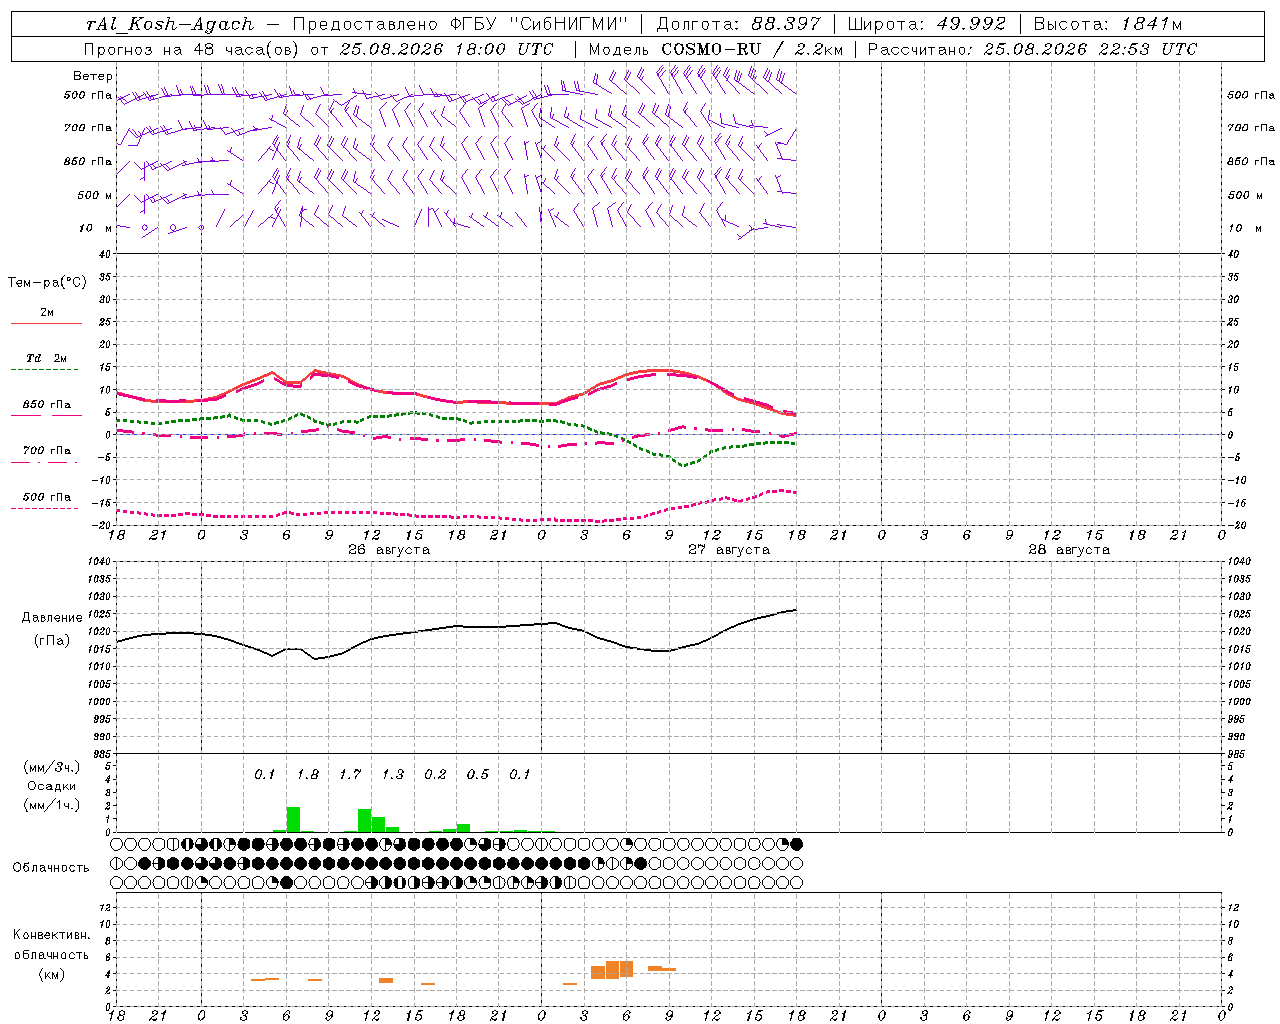This screenshot has width=1280, height=1024.
Task: Click the 1.3 precipitation value label
Action: pyautogui.click(x=393, y=774)
